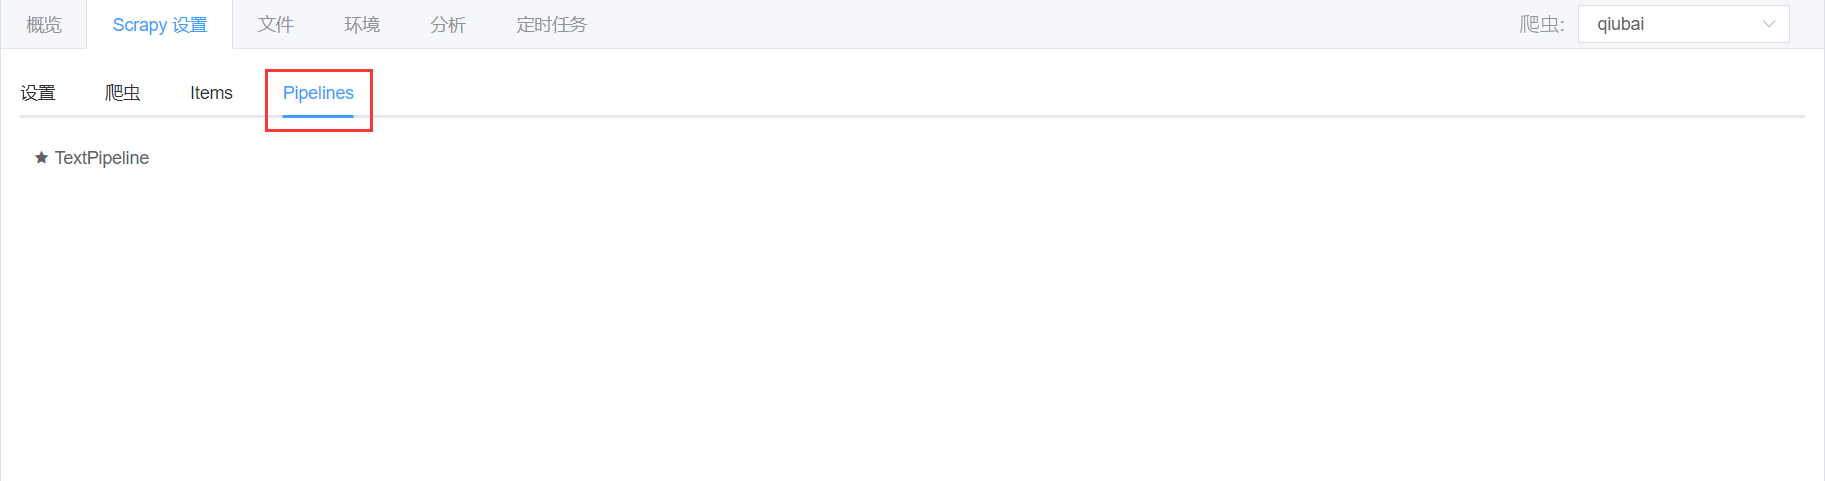
Task: Click the qiubai text in the spider selector
Action: pos(1621,24)
